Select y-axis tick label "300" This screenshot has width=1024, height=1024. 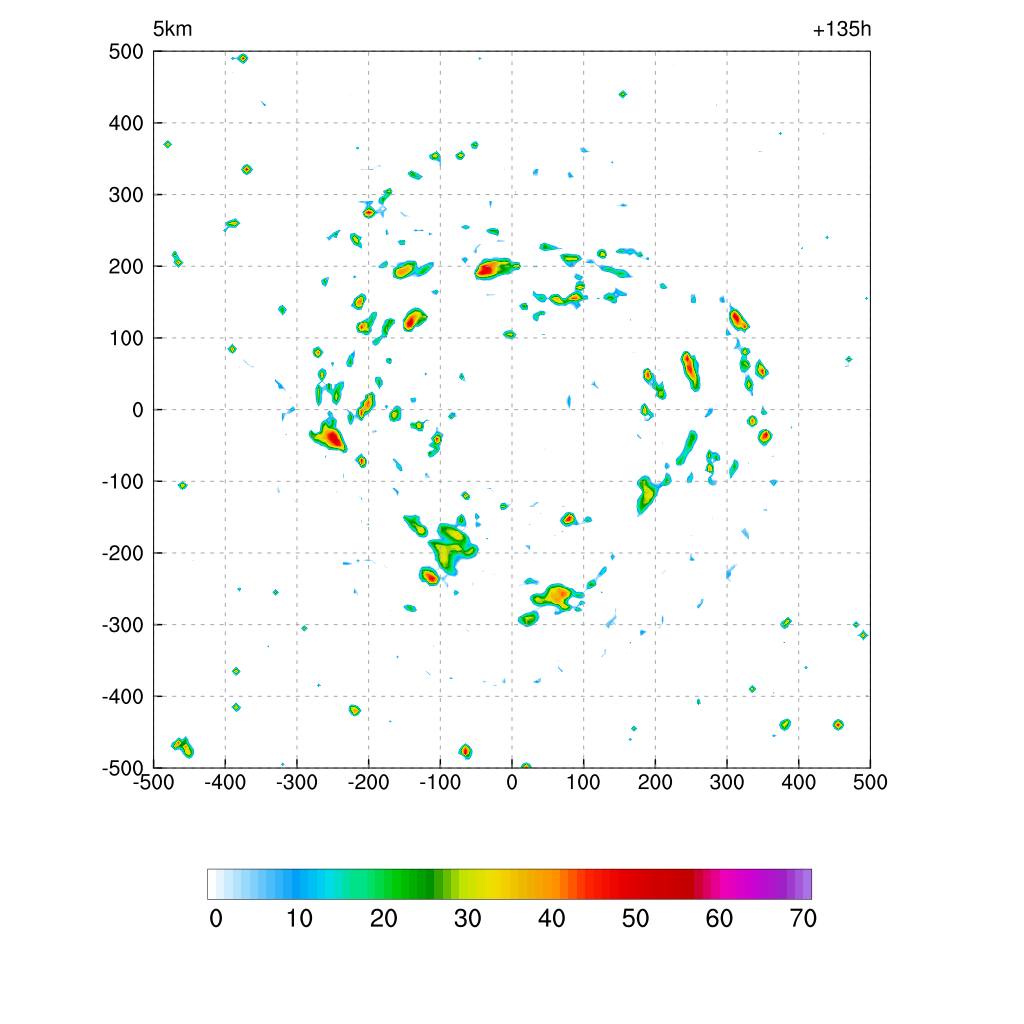pyautogui.click(x=126, y=195)
